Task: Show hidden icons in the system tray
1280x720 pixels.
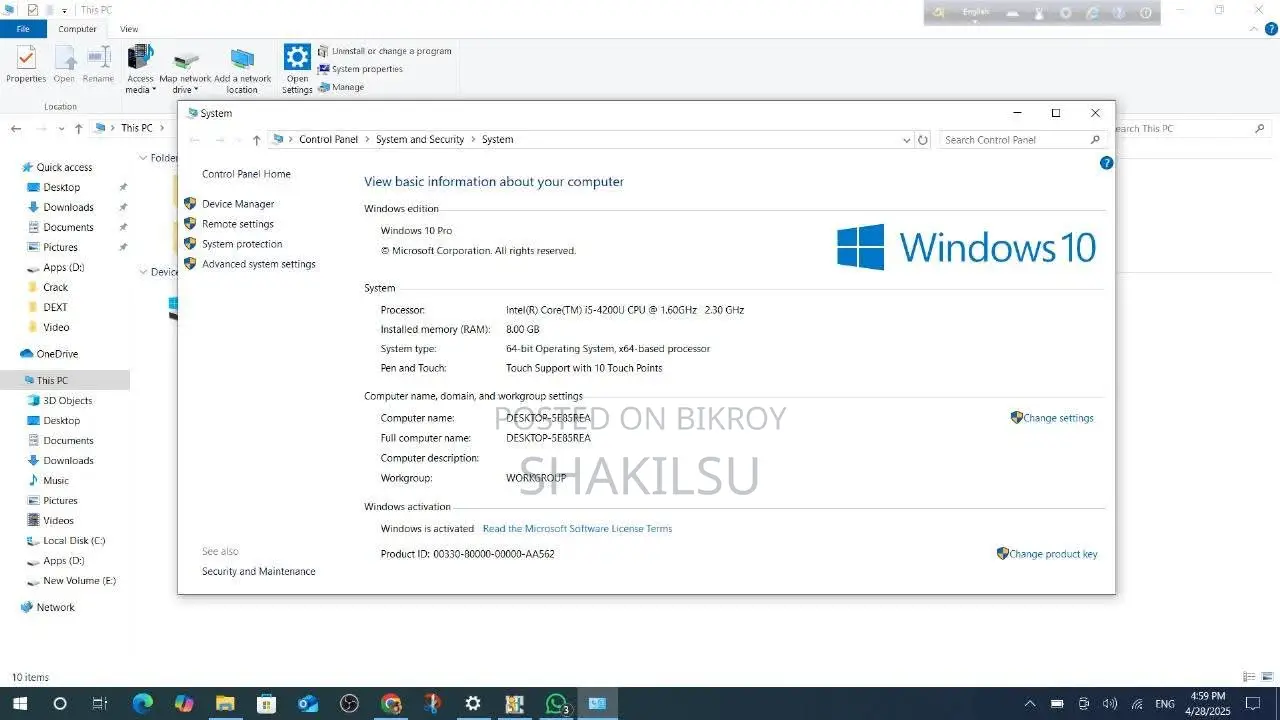Action: click(1029, 704)
